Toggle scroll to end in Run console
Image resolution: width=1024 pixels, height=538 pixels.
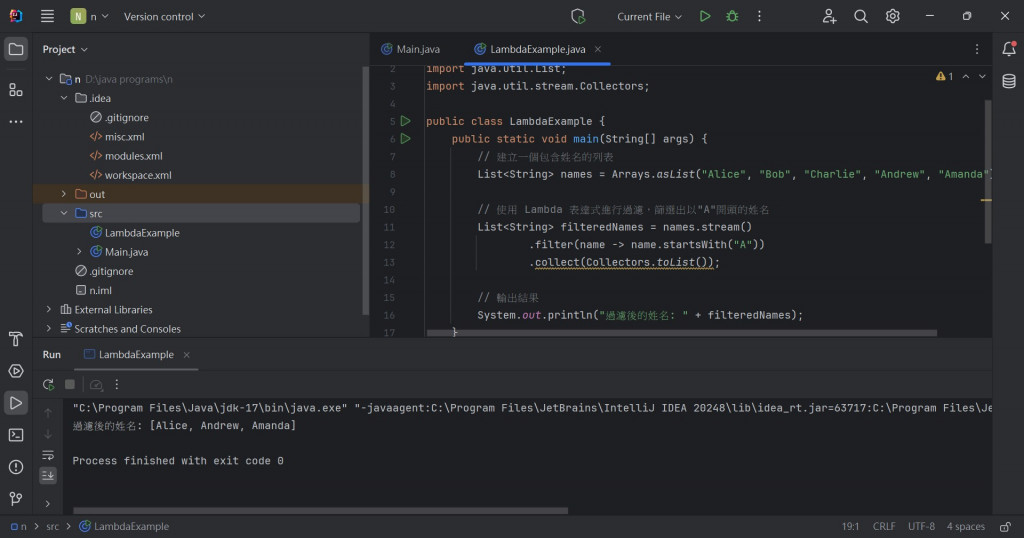[48, 475]
